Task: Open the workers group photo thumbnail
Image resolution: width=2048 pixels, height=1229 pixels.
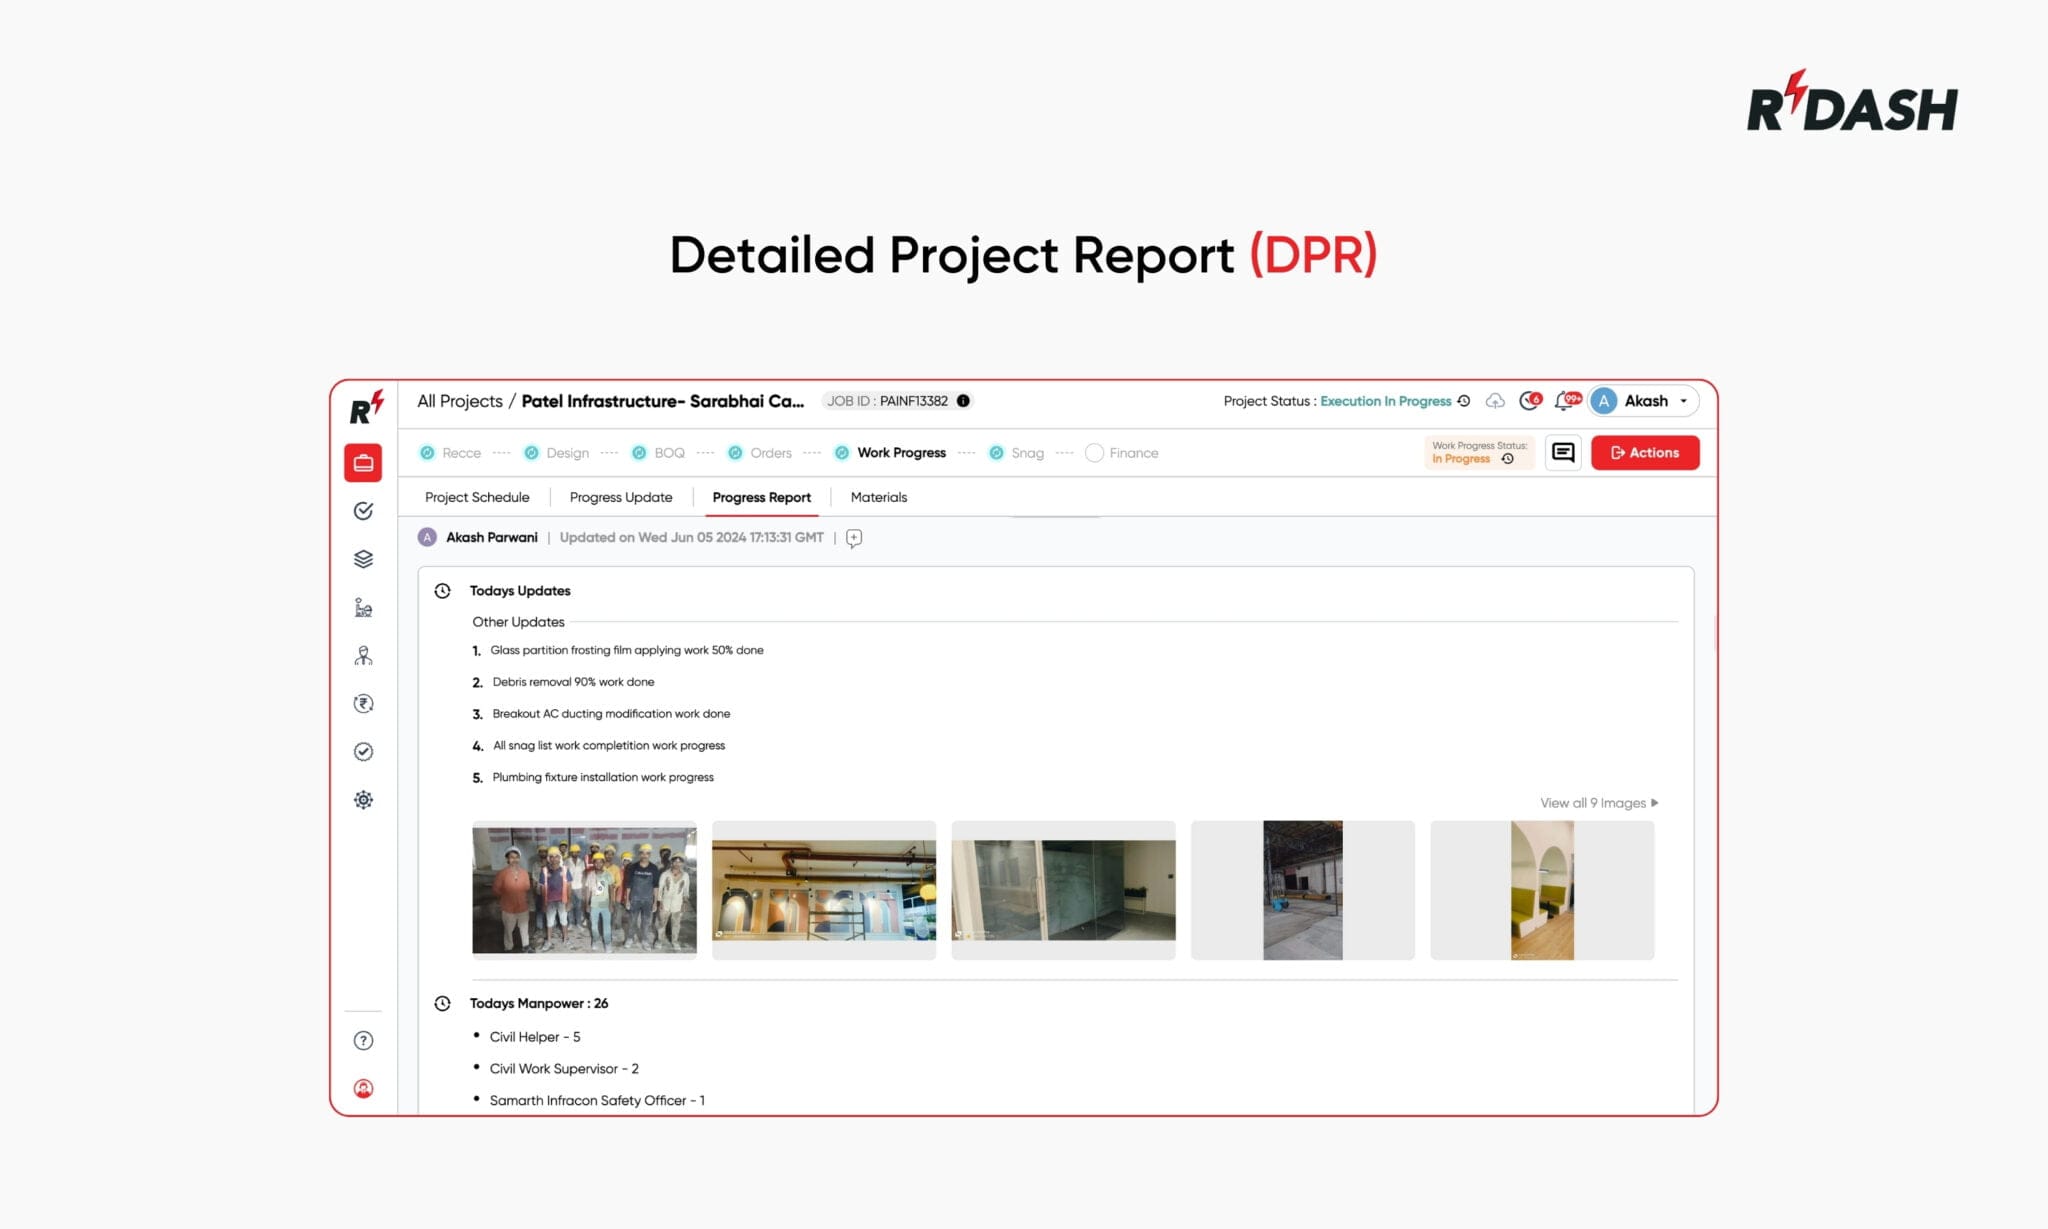Action: (584, 888)
